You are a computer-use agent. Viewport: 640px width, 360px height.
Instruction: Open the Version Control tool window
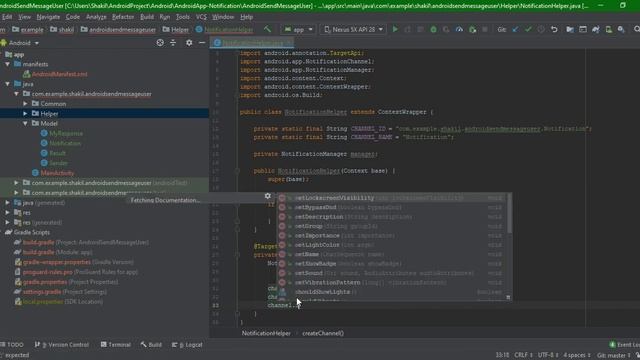tap(62, 344)
